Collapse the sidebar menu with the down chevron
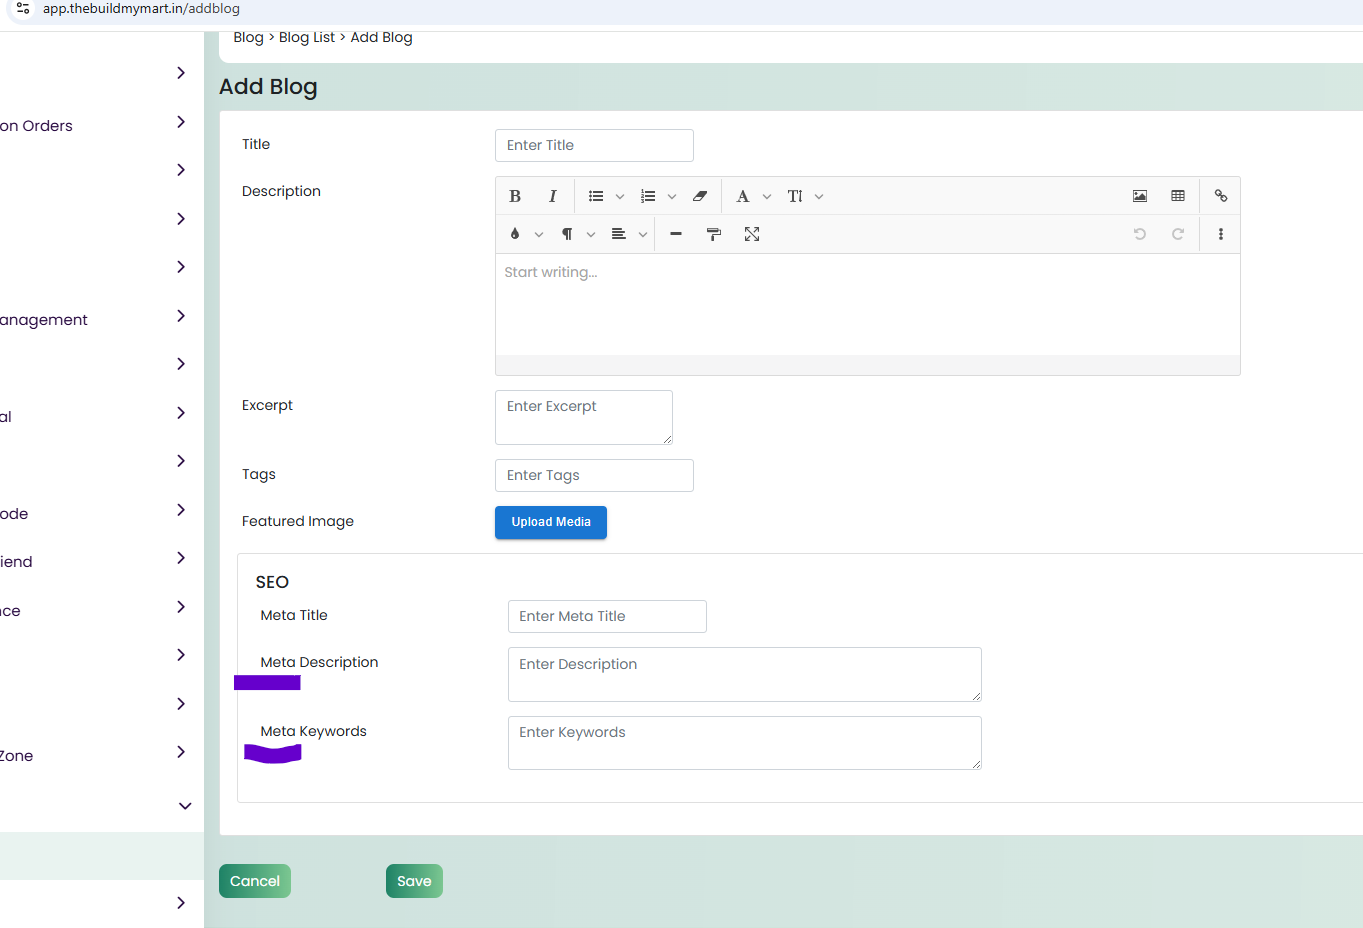 (185, 806)
